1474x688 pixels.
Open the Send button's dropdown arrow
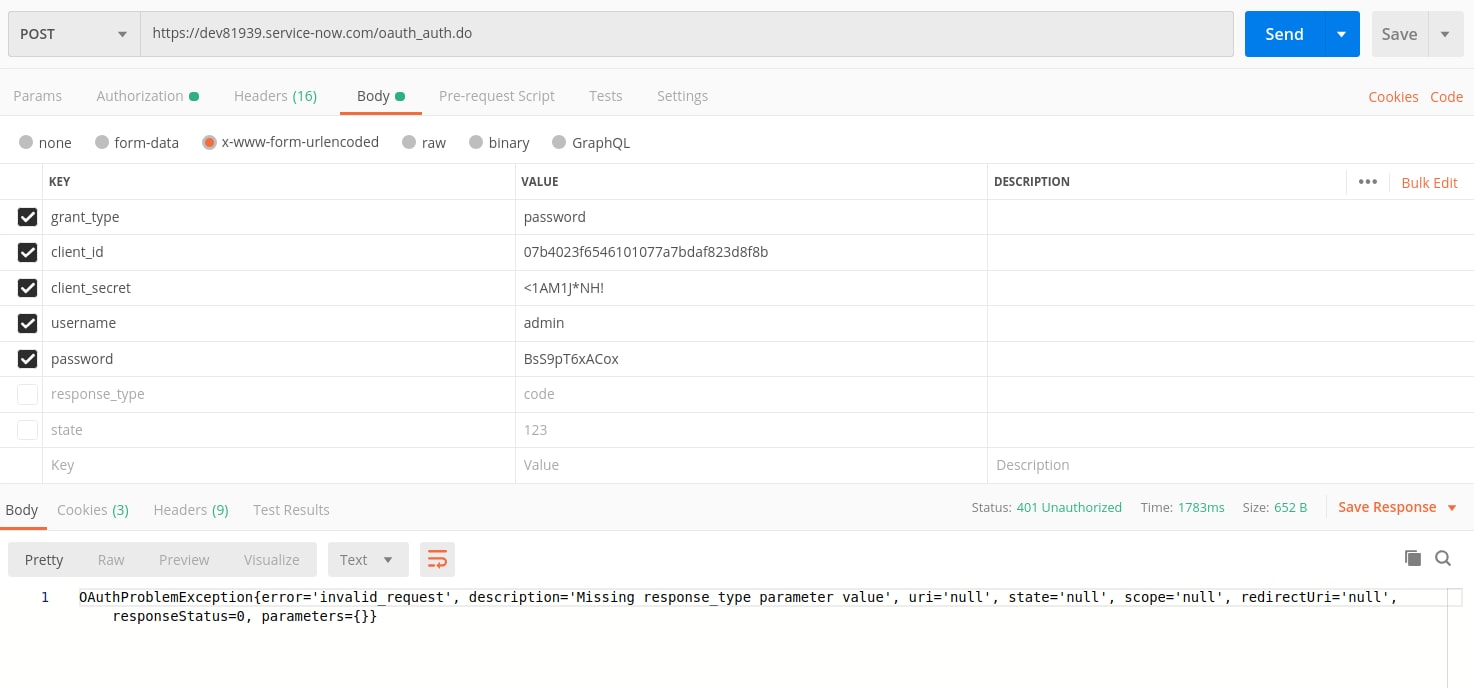tap(1340, 33)
